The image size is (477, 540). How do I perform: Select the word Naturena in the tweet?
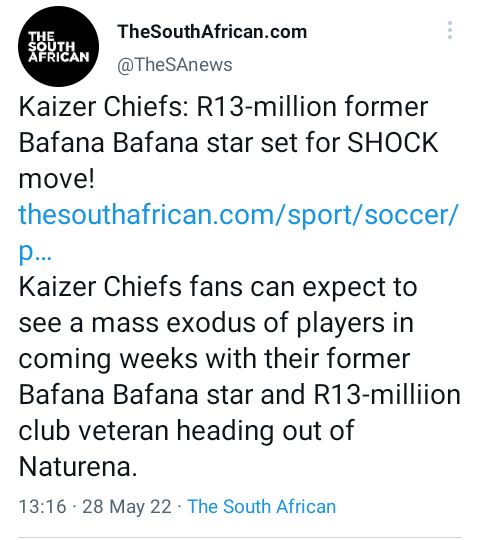[78, 466]
